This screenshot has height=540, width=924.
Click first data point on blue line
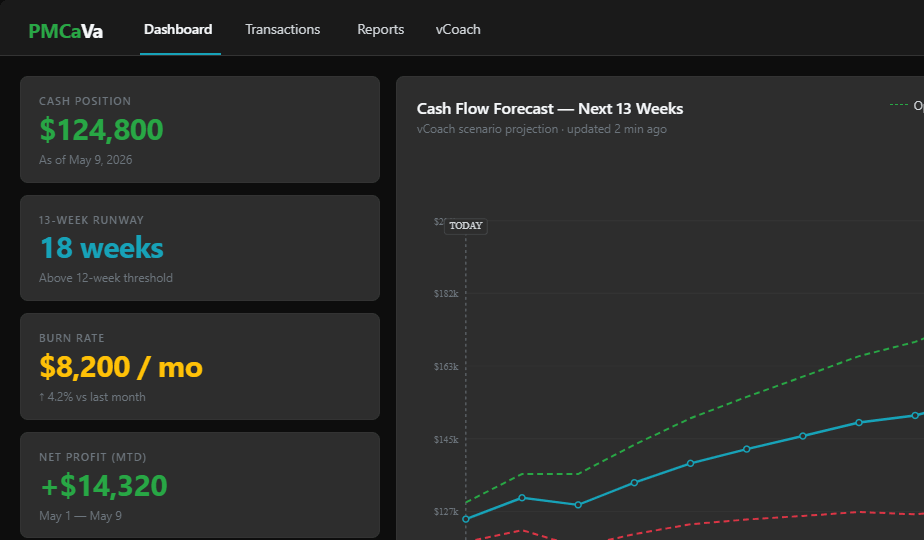(x=466, y=519)
